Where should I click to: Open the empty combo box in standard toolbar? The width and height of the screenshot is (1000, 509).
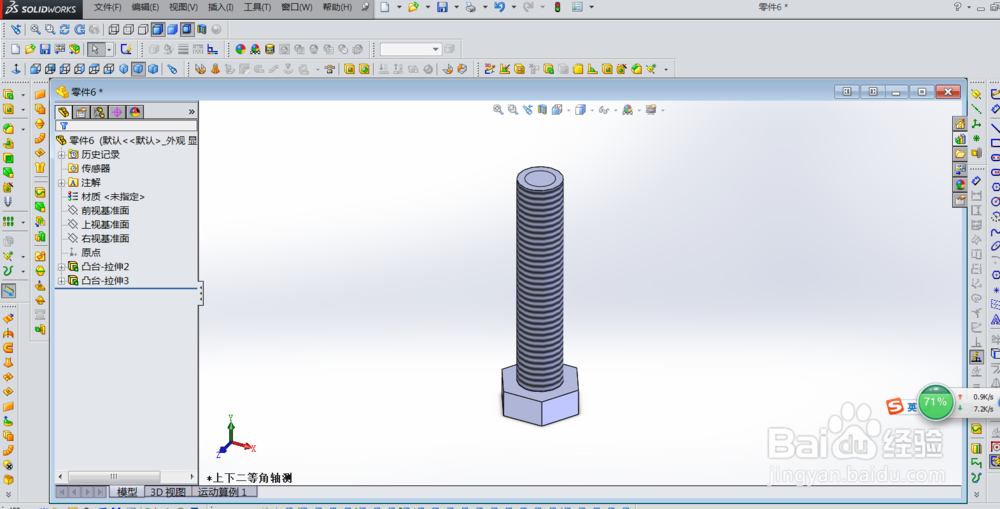411,49
